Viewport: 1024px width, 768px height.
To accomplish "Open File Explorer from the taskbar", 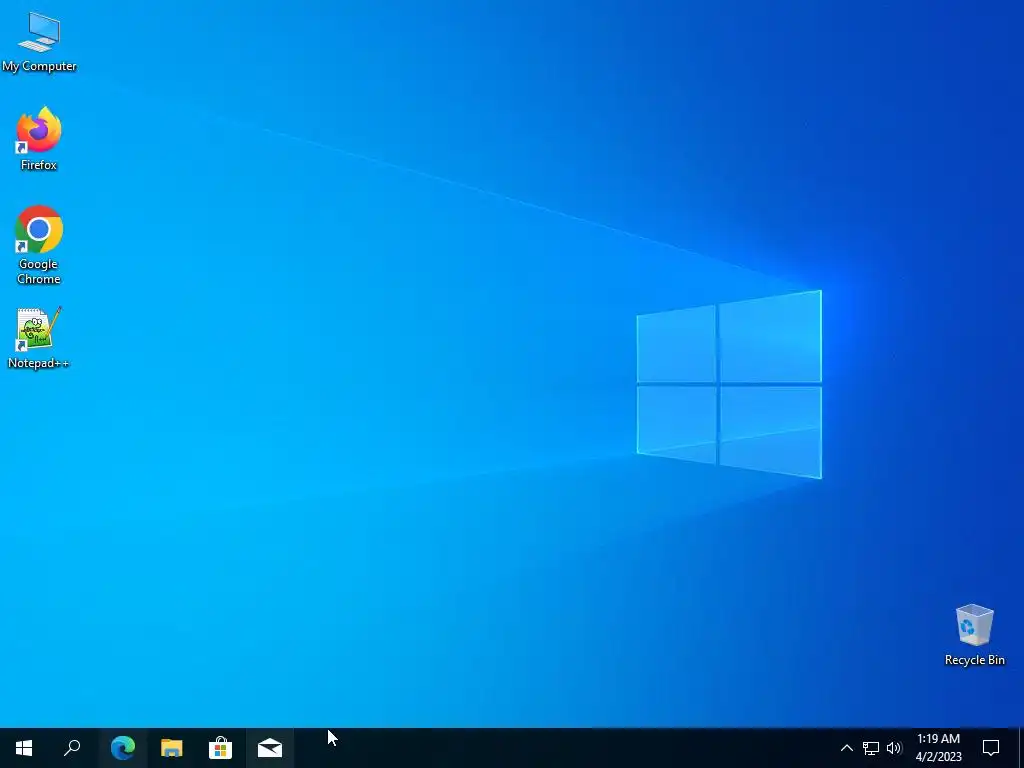I will (x=172, y=748).
